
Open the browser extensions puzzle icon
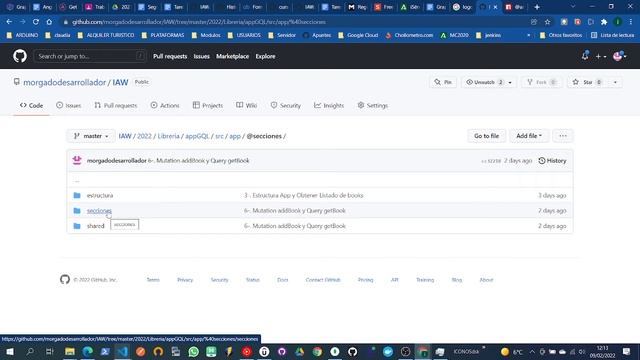coord(604,22)
